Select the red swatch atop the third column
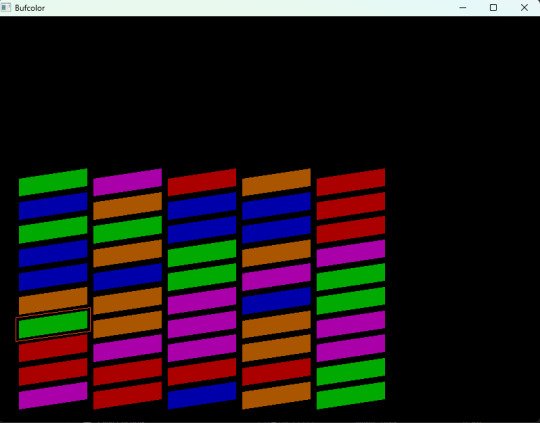The width and height of the screenshot is (540, 423). [202, 182]
